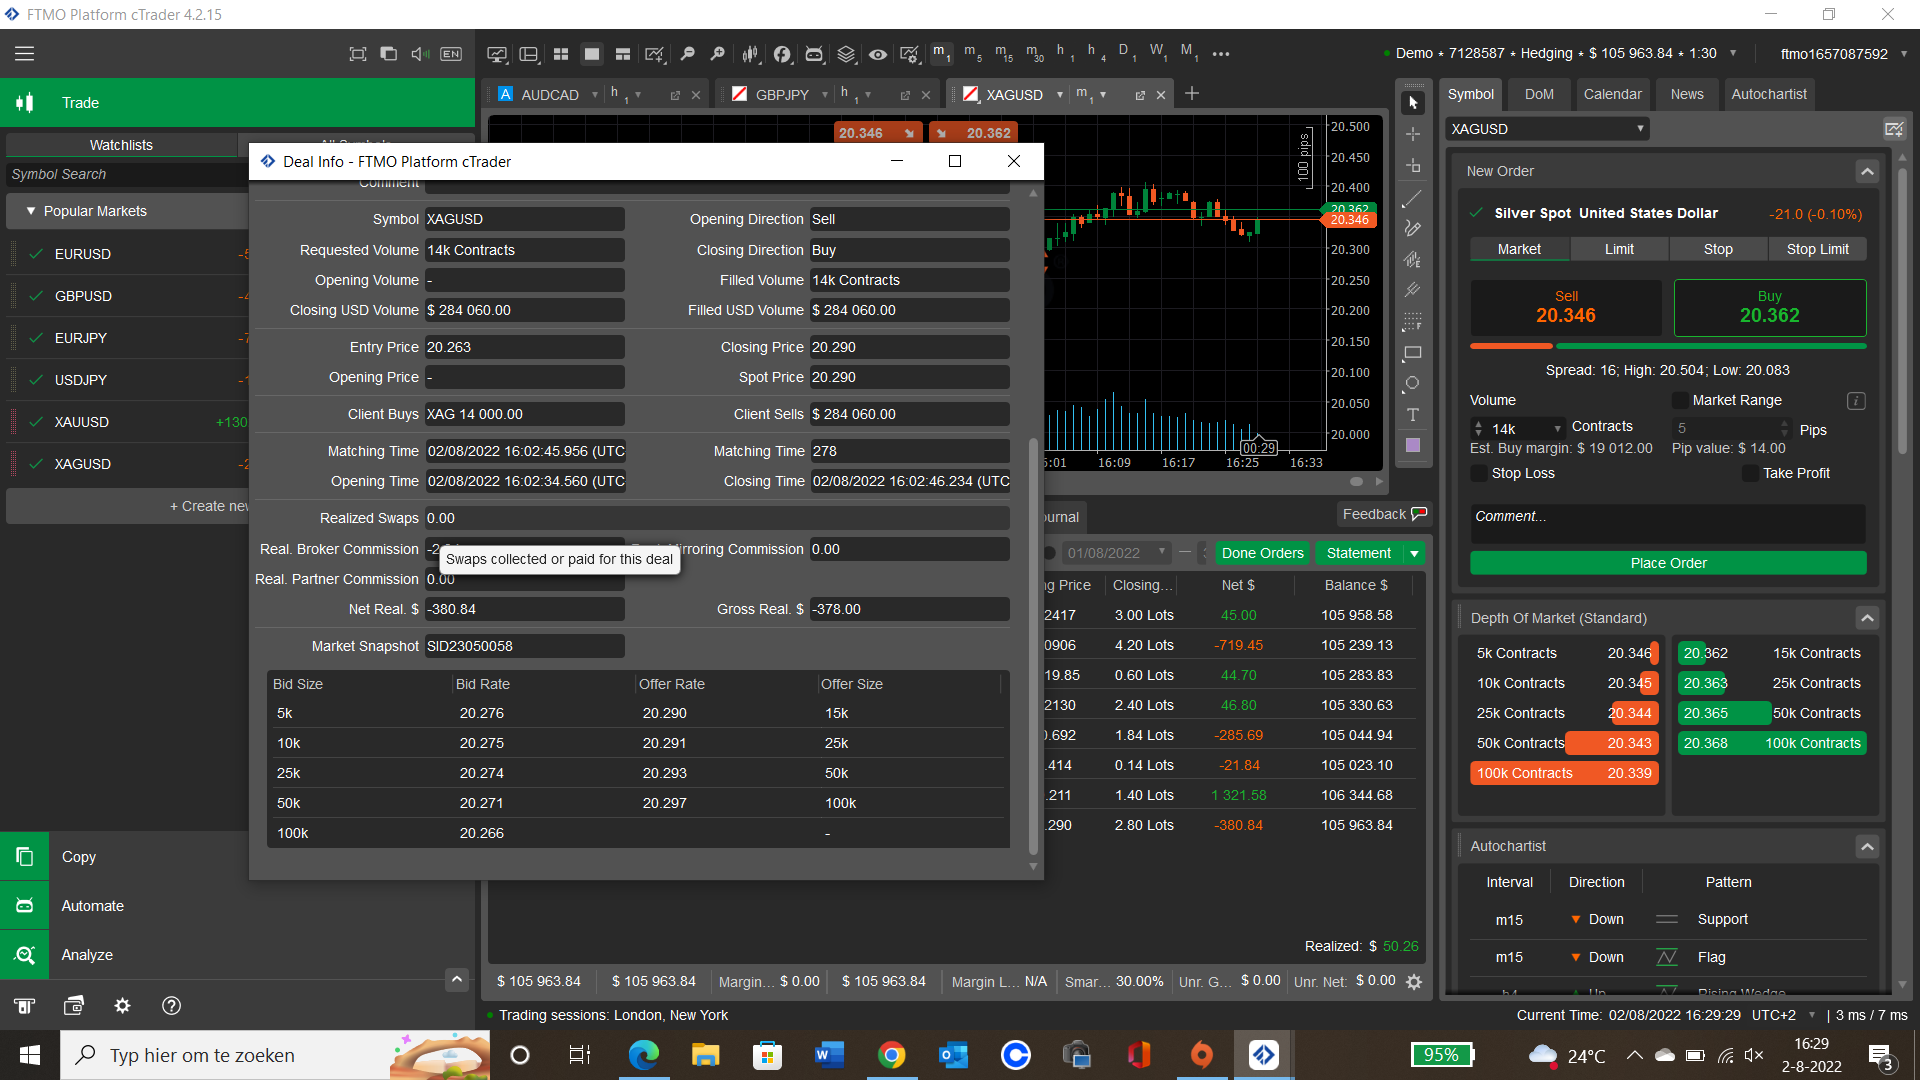This screenshot has height=1080, width=1920.
Task: Select the crosshair tool in drawing toolbar
Action: click(1413, 134)
